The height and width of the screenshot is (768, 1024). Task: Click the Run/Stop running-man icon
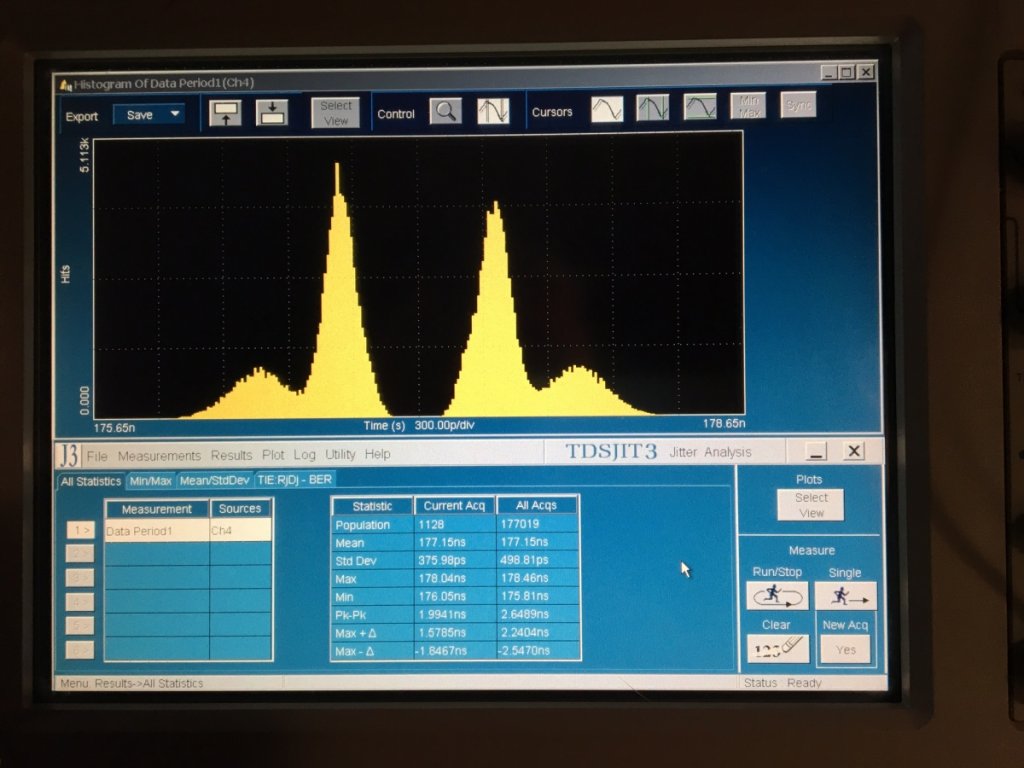coord(777,595)
